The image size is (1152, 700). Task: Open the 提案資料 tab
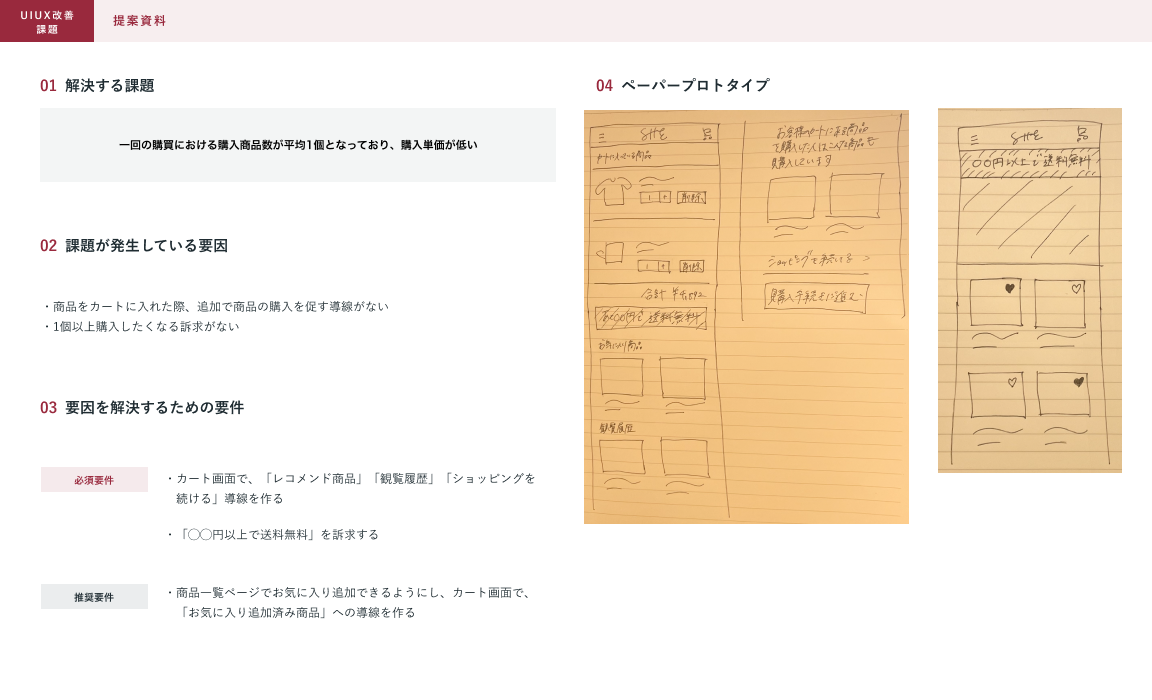click(139, 21)
